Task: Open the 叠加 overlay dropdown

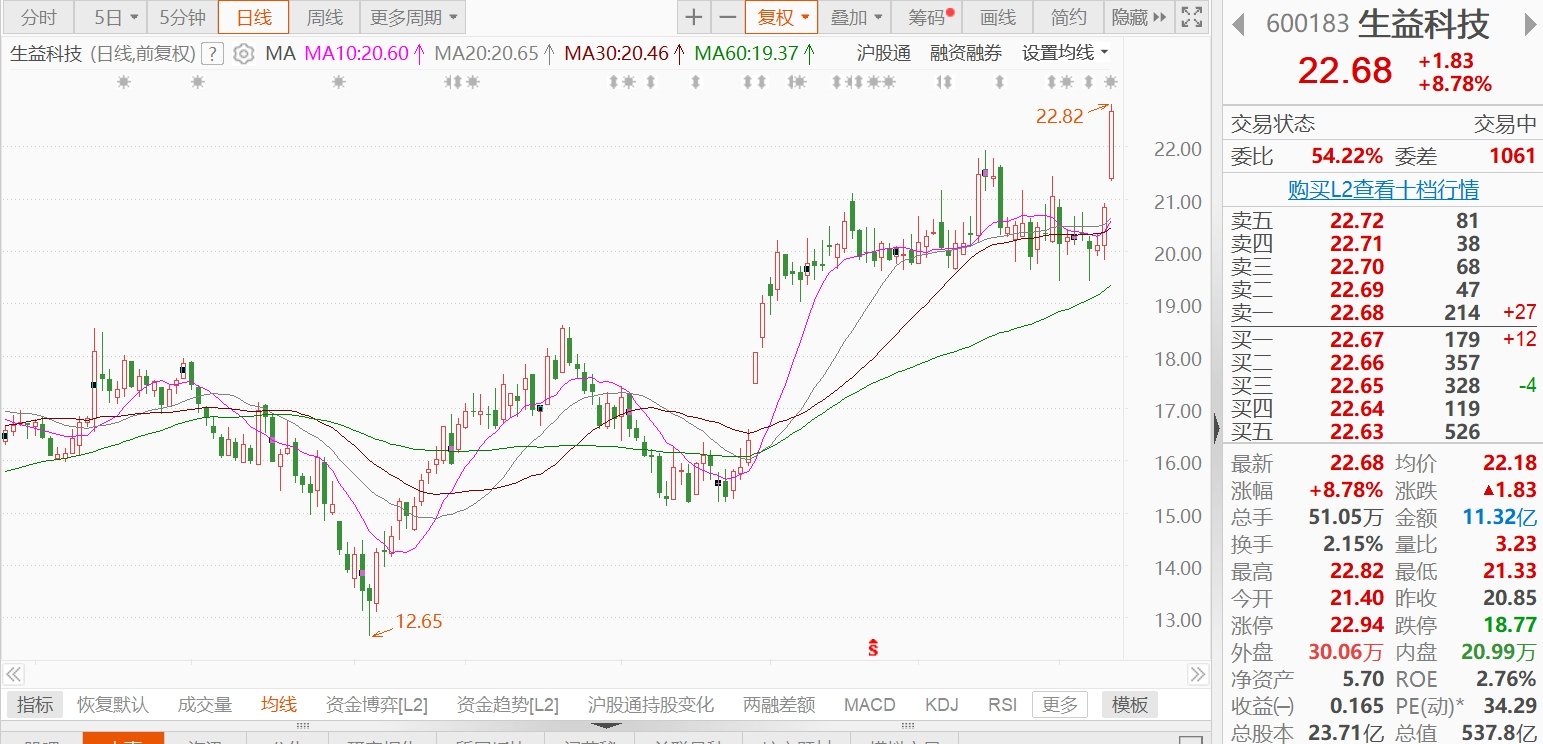Action: pos(856,17)
